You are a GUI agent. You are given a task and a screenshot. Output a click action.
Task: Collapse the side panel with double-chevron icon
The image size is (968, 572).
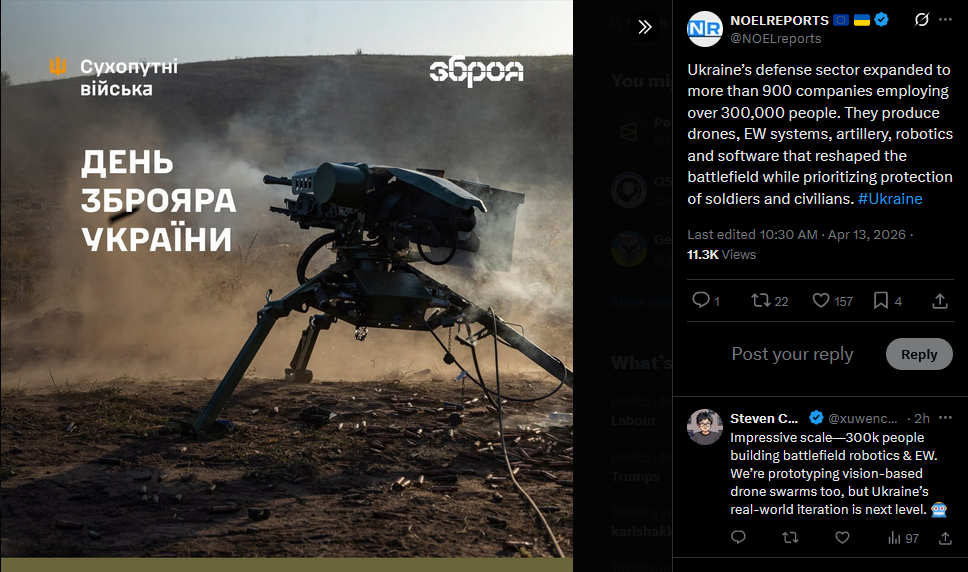tap(645, 27)
